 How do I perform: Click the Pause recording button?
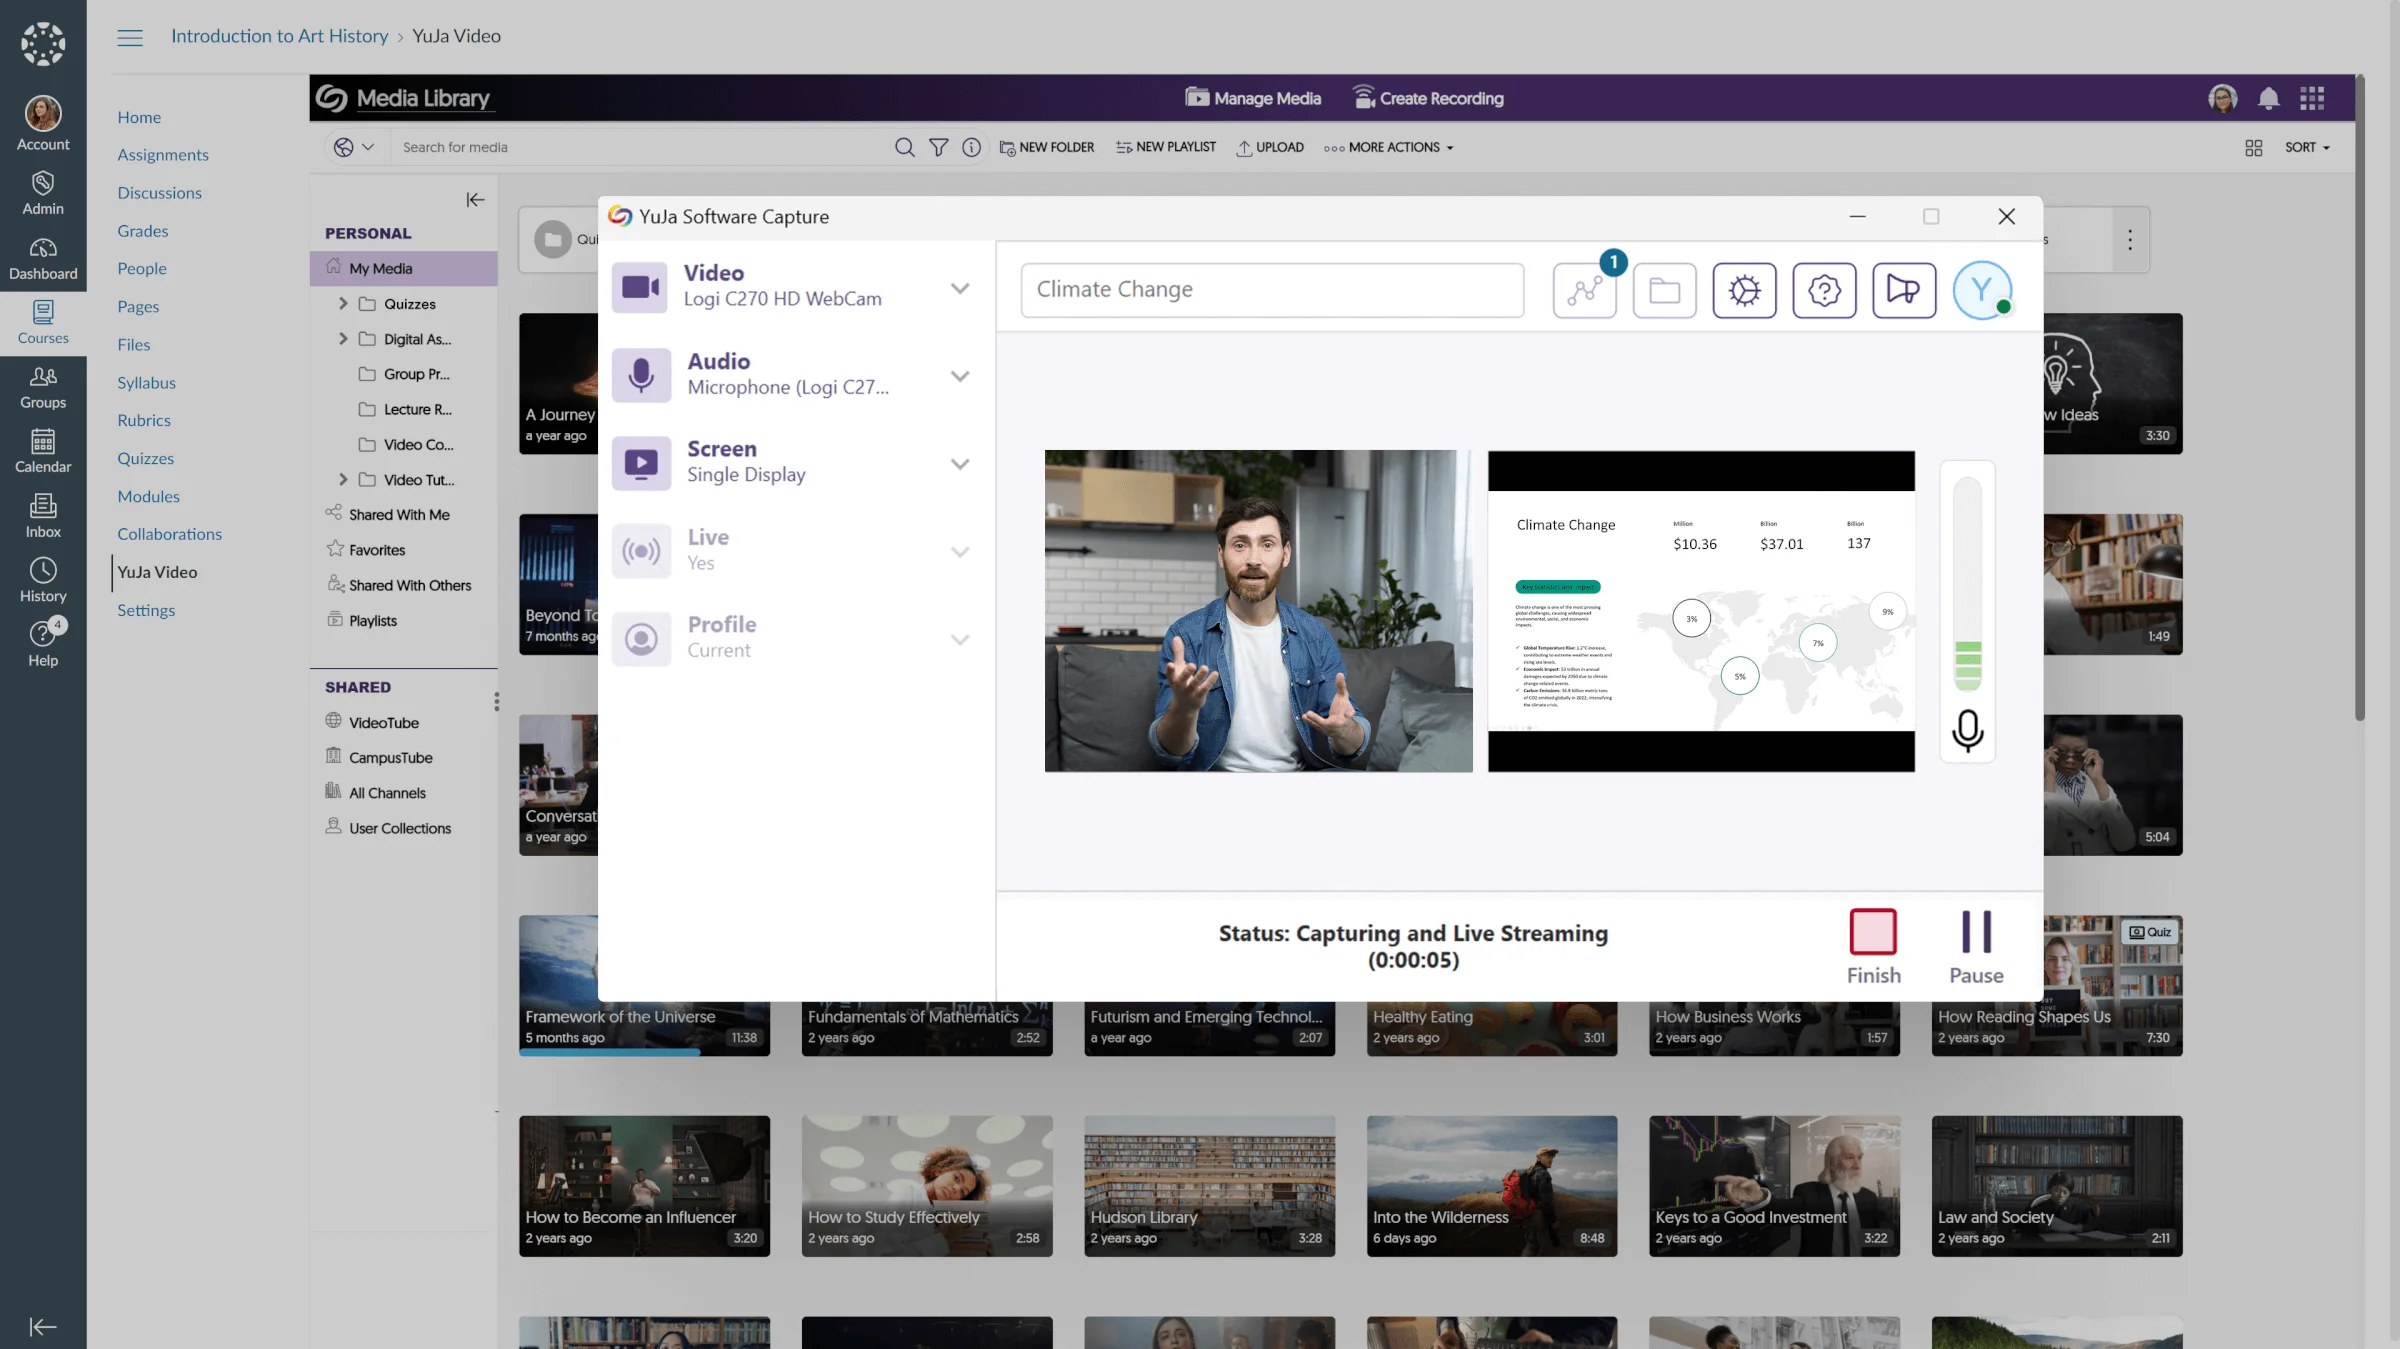1976,947
